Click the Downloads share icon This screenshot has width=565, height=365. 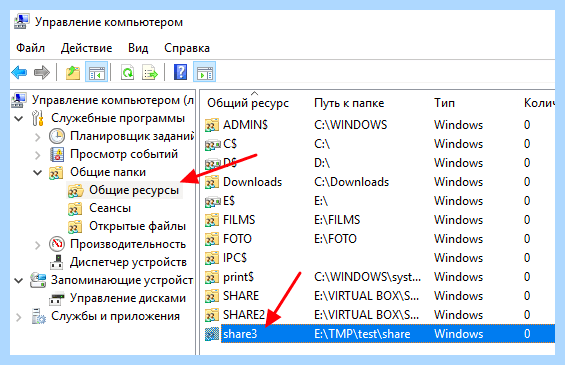(212, 182)
